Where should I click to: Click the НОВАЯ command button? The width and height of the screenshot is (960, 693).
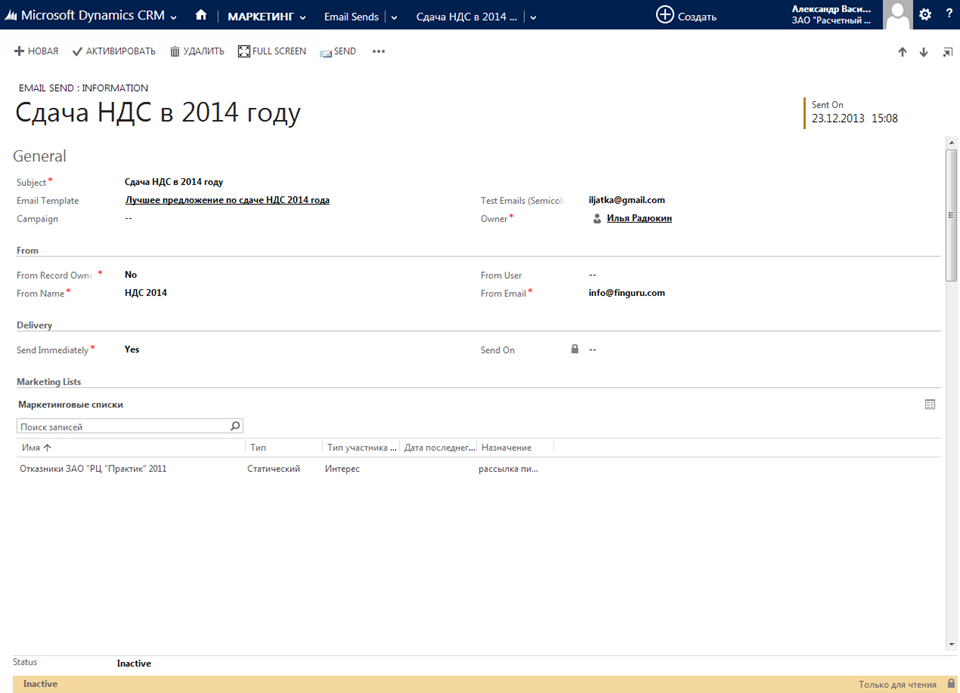tap(36, 52)
